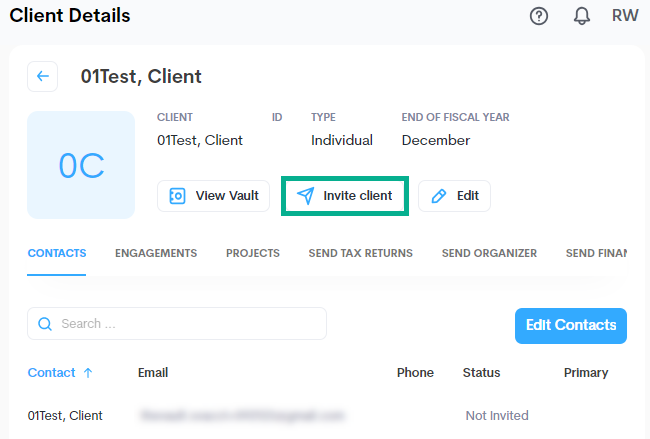Sort by the Contact column arrow
650x439 pixels.
point(88,373)
